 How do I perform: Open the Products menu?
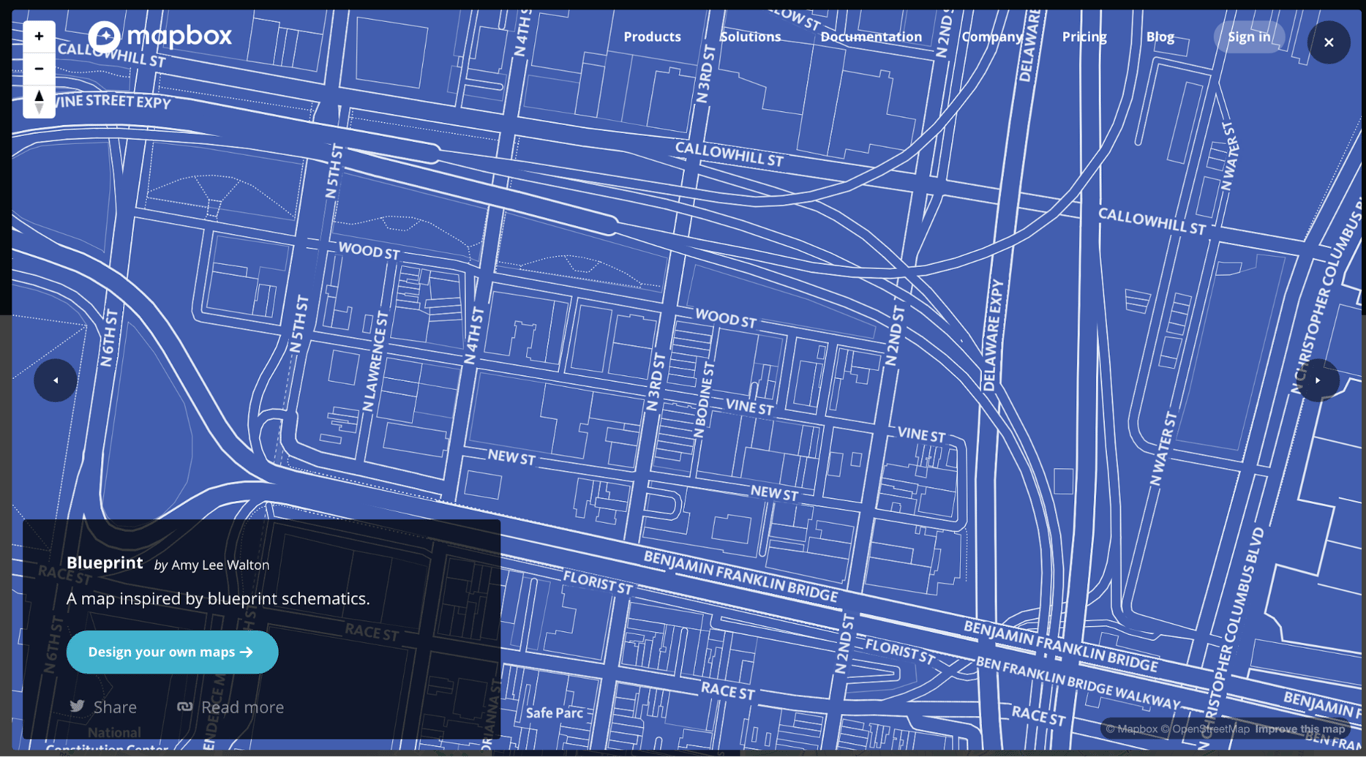pos(652,37)
